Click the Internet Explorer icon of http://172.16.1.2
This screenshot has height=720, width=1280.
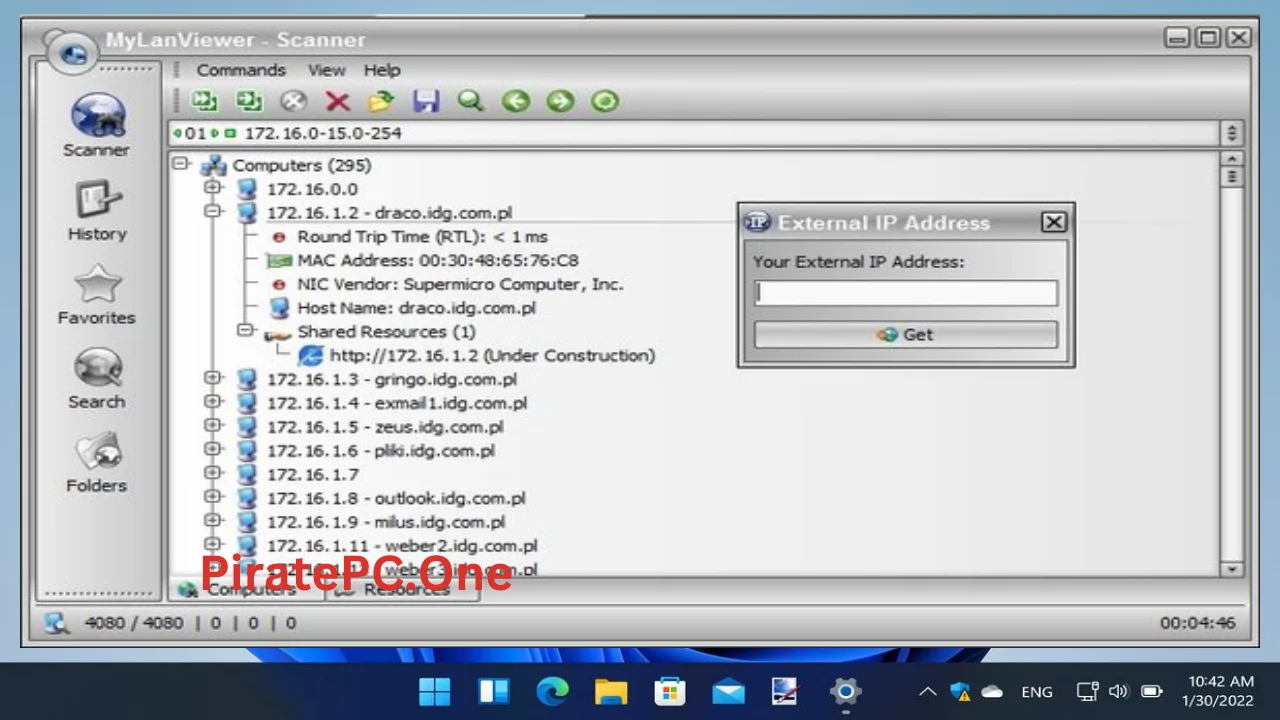[311, 356]
